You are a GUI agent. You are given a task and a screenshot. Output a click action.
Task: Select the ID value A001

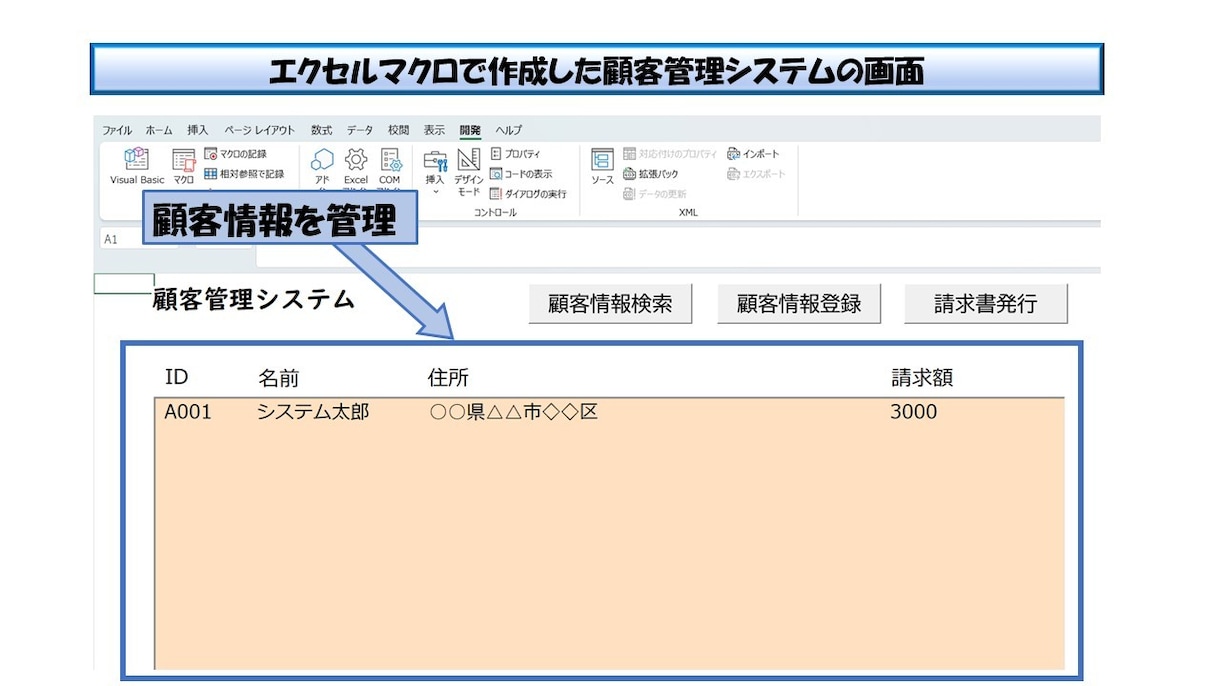pos(188,412)
